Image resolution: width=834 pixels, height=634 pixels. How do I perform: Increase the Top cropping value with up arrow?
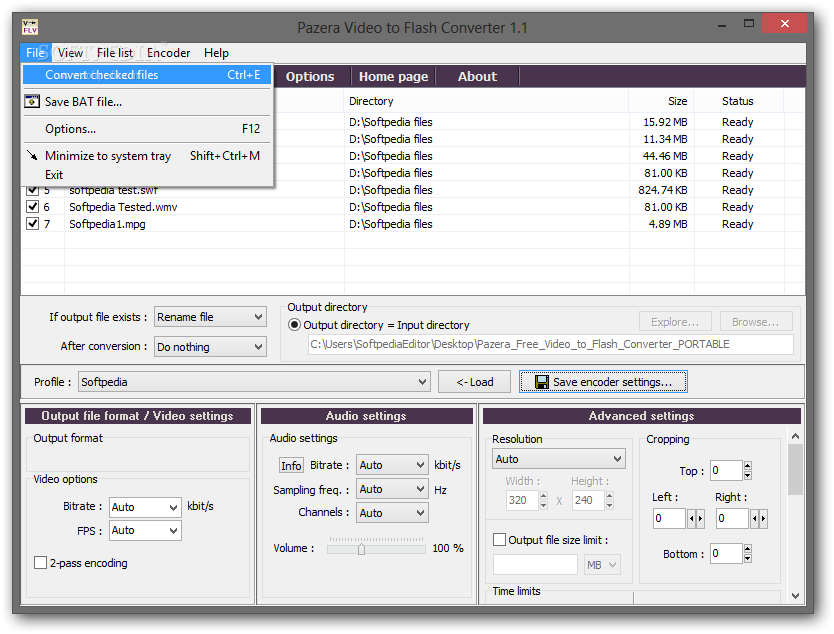click(747, 465)
